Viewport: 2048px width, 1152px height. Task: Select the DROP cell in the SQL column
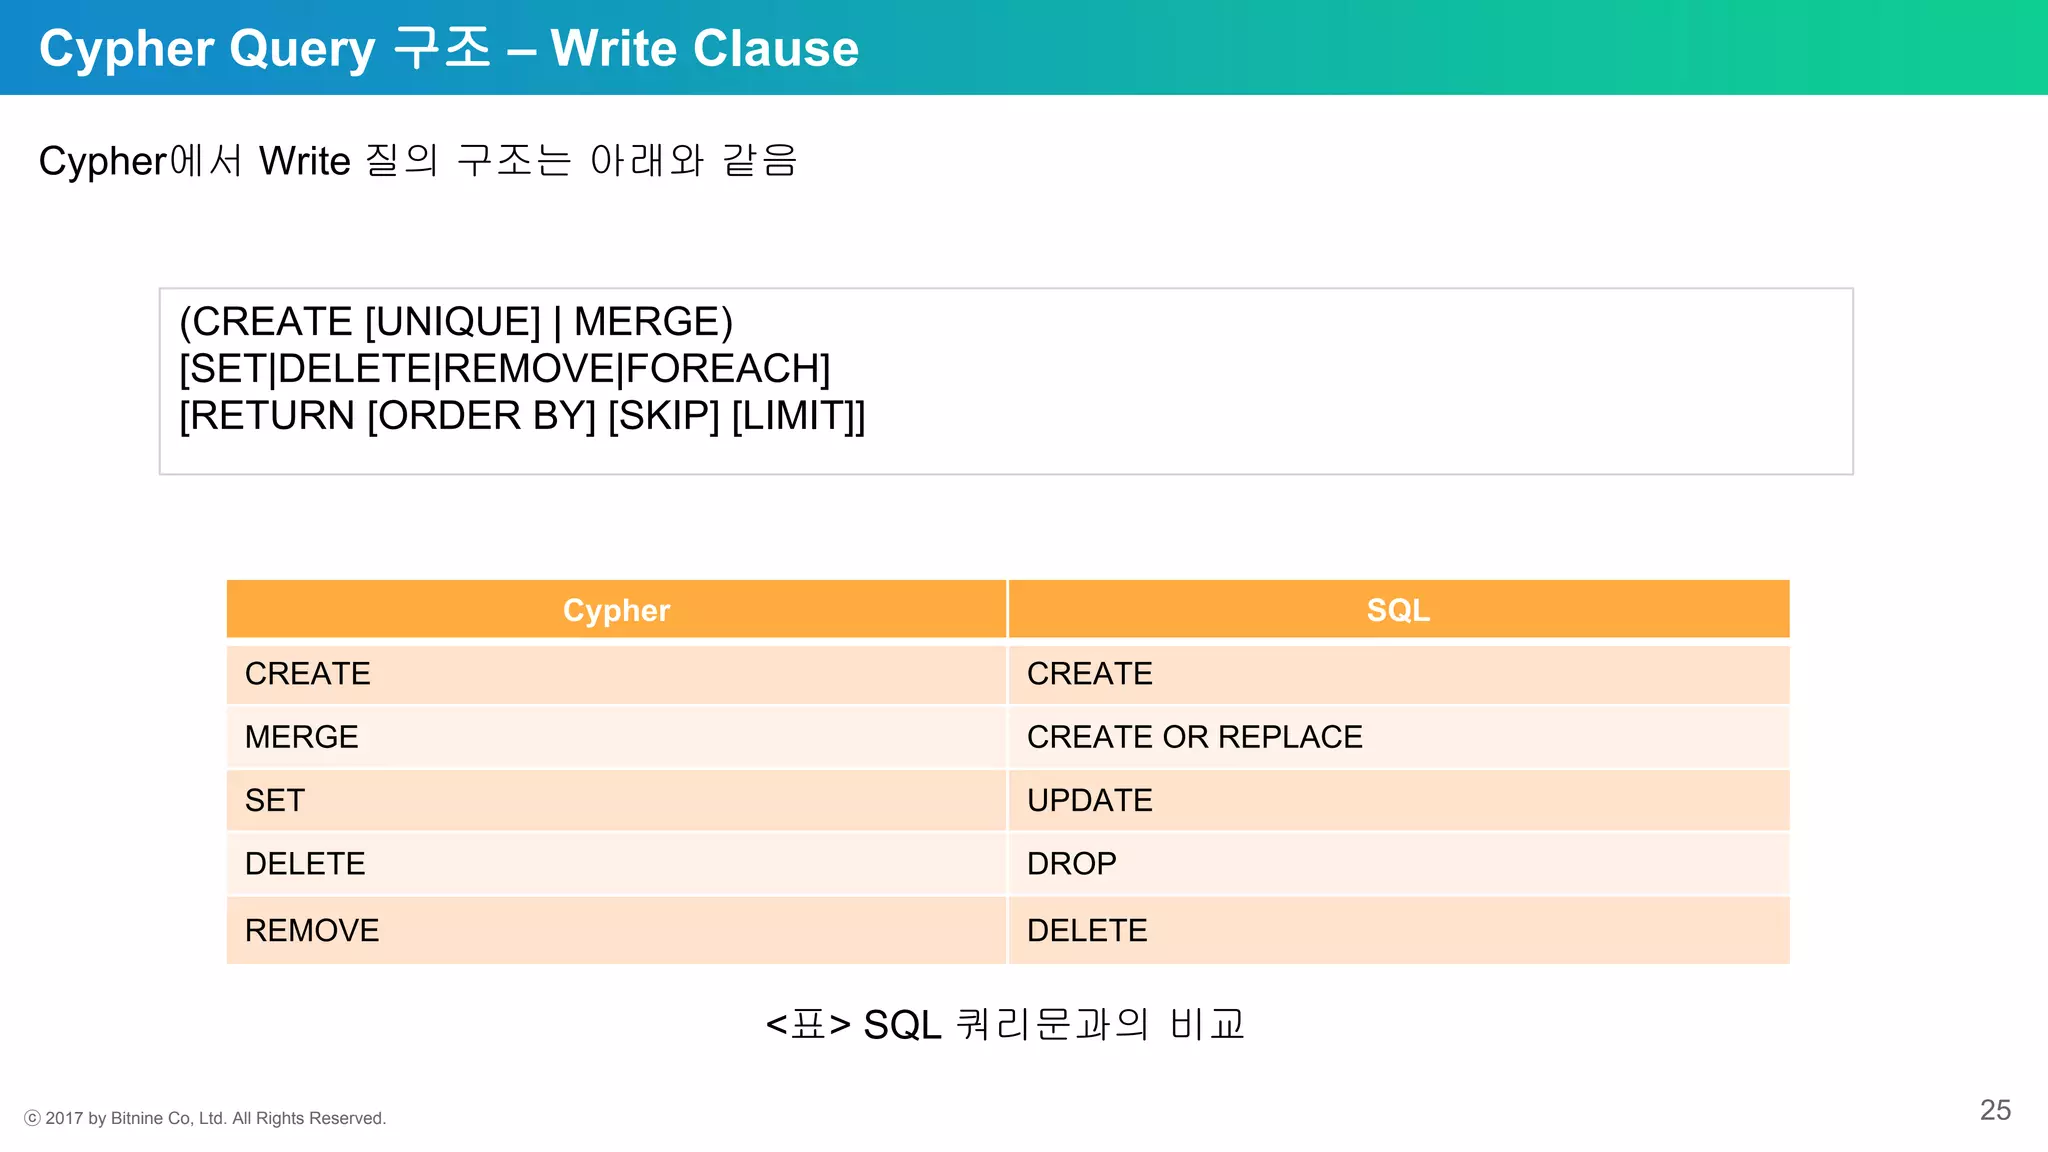coord(1399,863)
